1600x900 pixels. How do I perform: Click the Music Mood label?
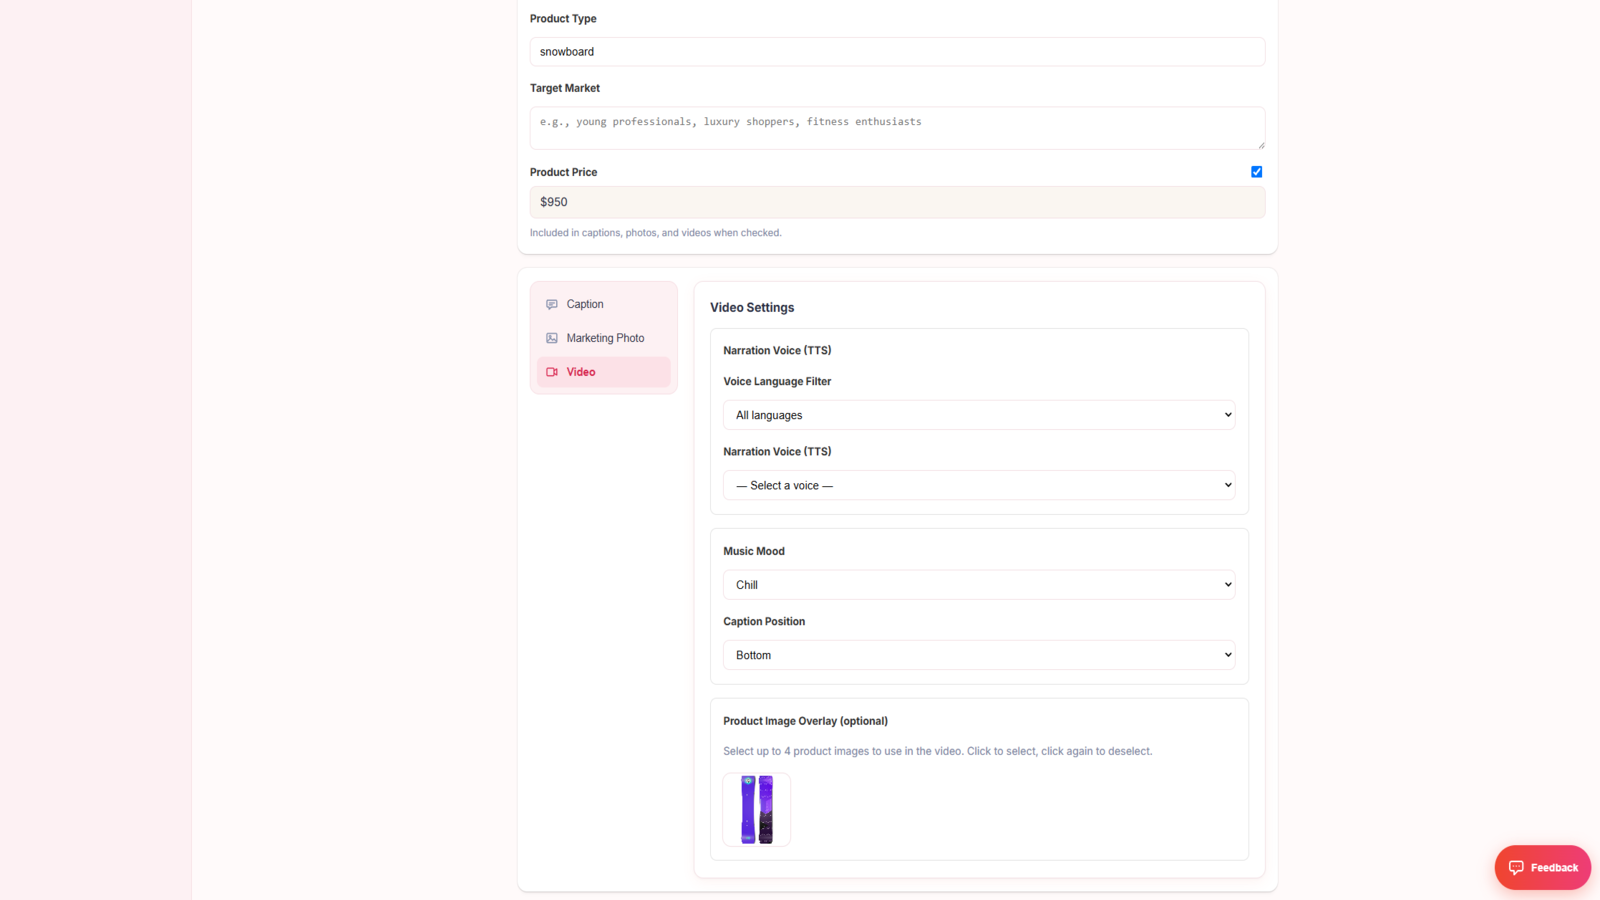pyautogui.click(x=754, y=551)
